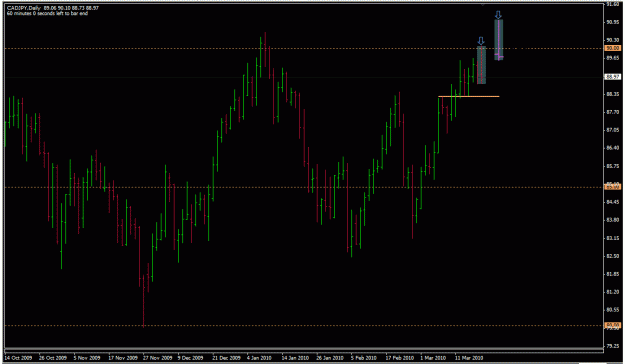Click the 80.55 price axis value
Viewport: 625px width, 364px height.
click(613, 310)
